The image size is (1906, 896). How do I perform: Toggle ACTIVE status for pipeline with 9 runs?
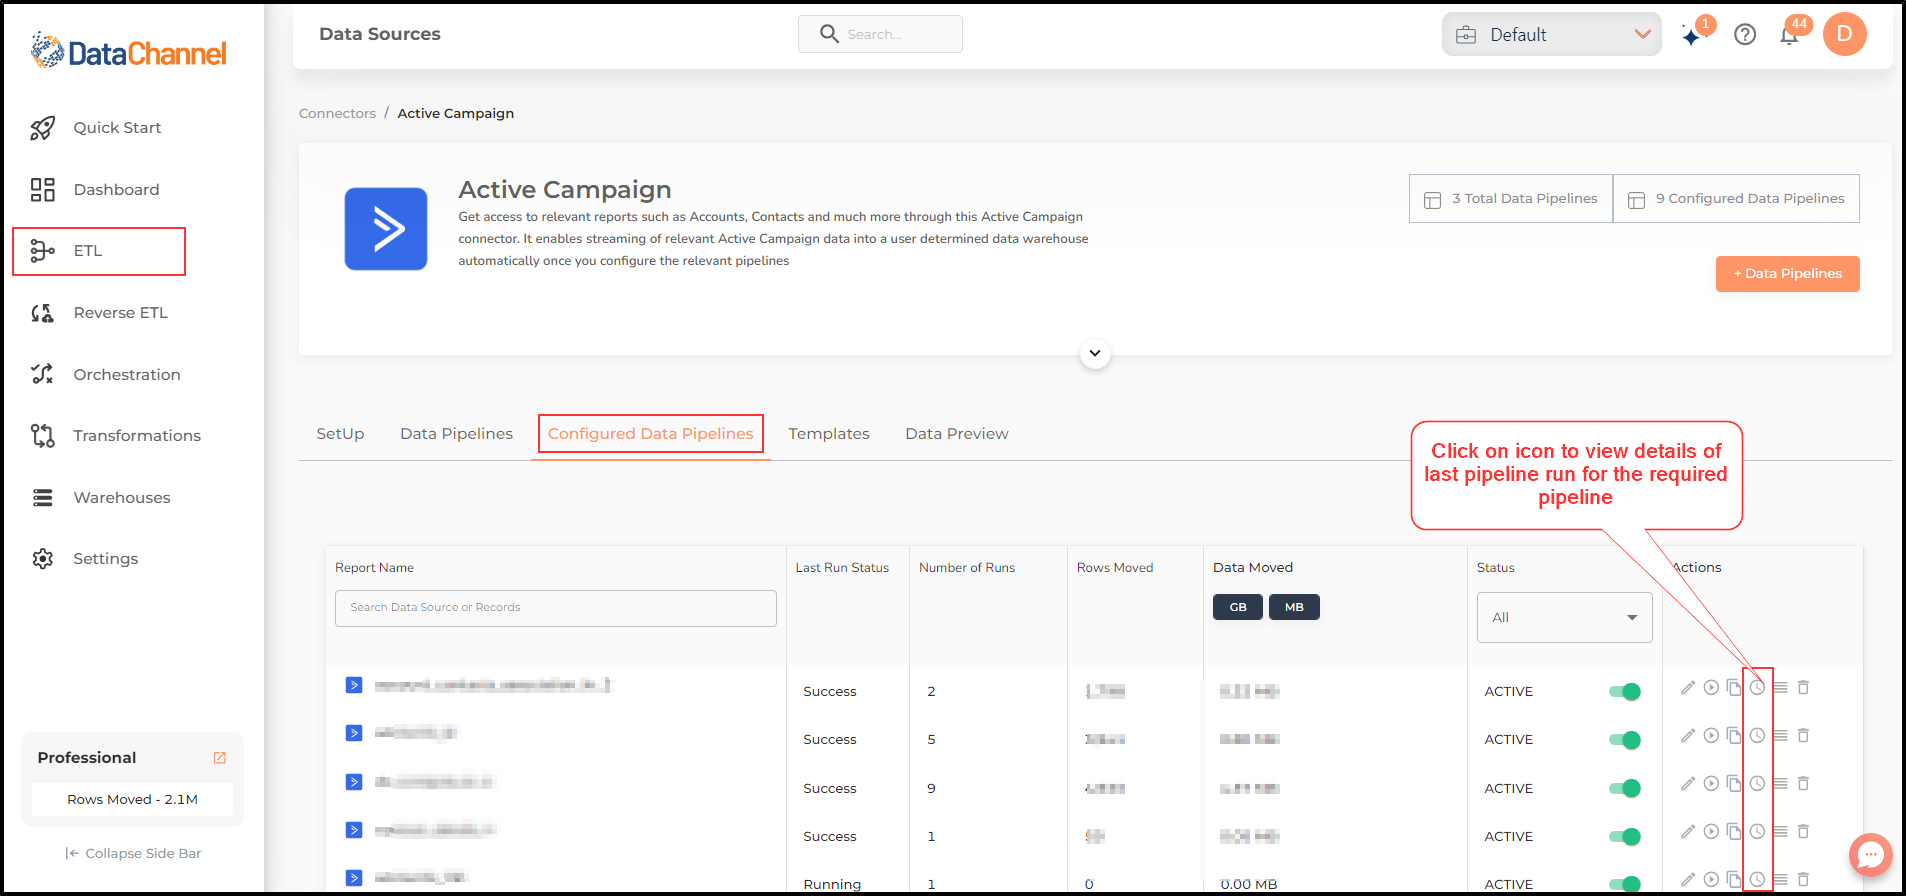[x=1625, y=788]
